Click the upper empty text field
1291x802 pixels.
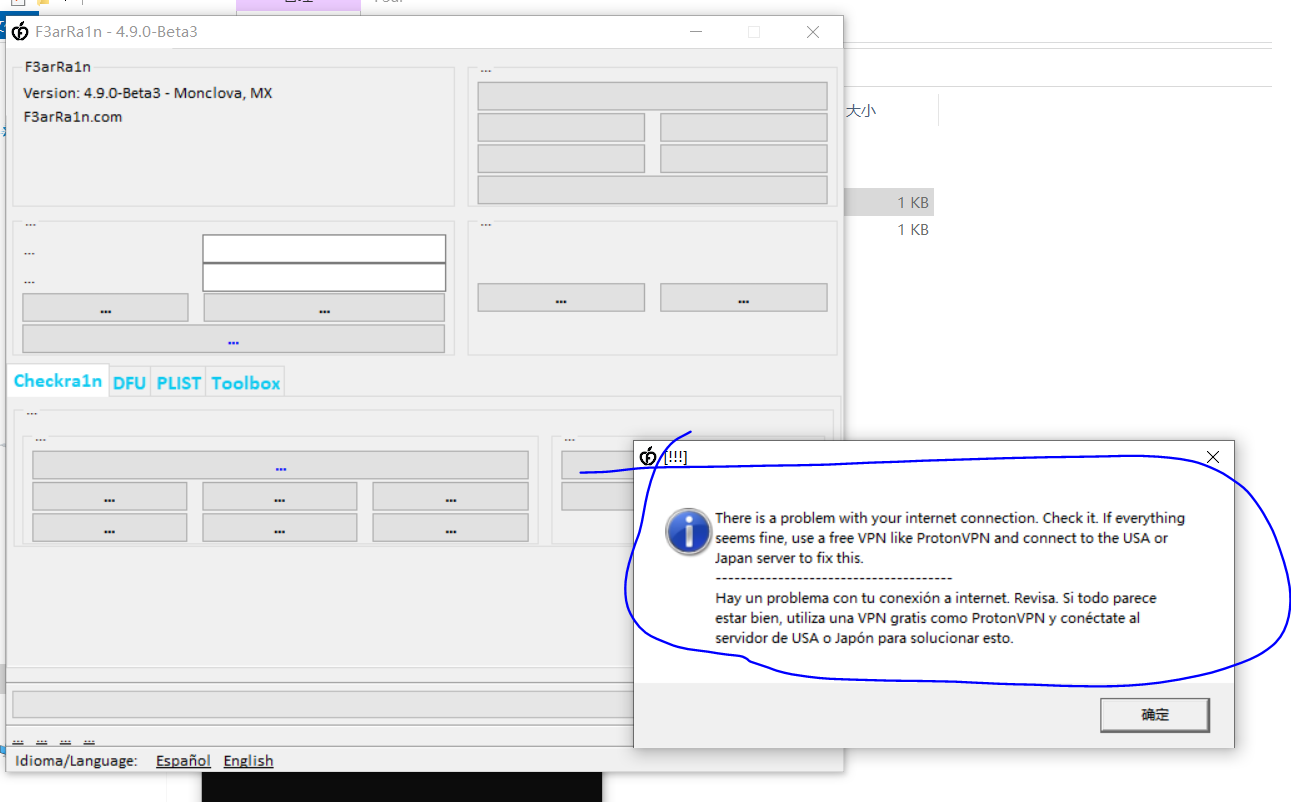tap(324, 248)
